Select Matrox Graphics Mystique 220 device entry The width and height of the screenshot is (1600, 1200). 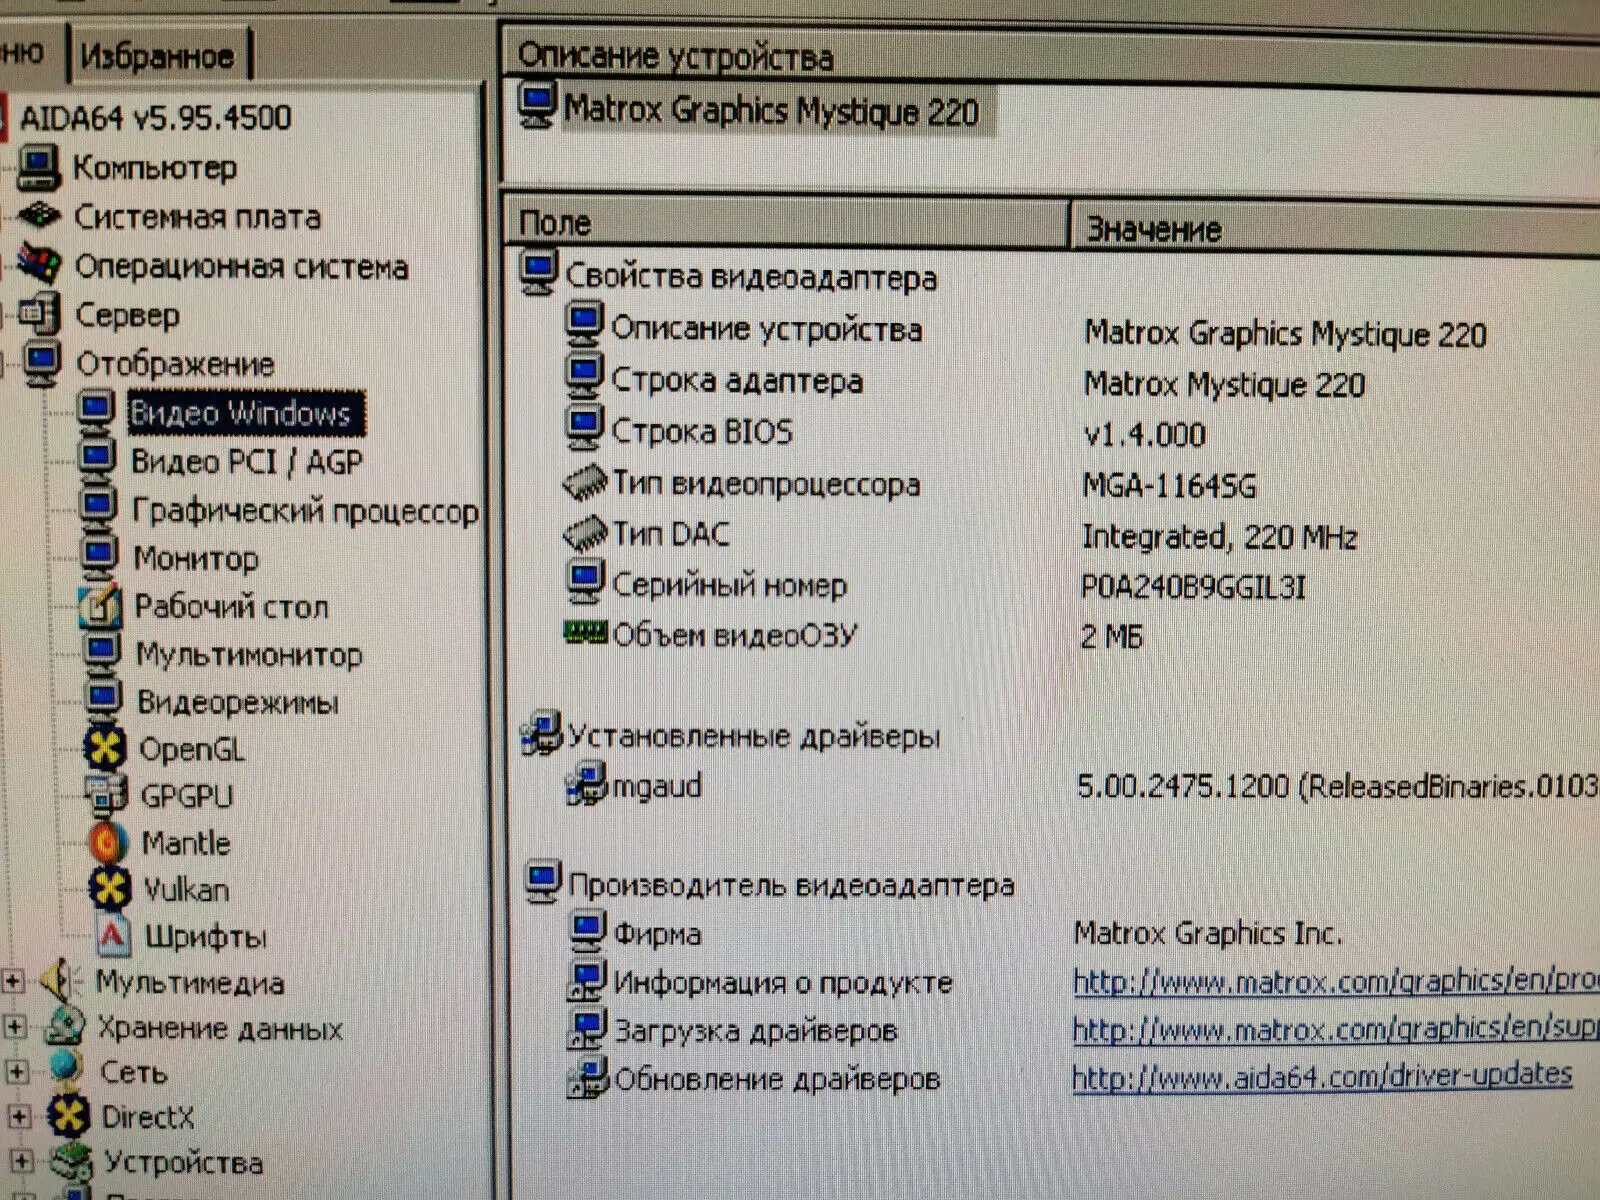point(770,110)
